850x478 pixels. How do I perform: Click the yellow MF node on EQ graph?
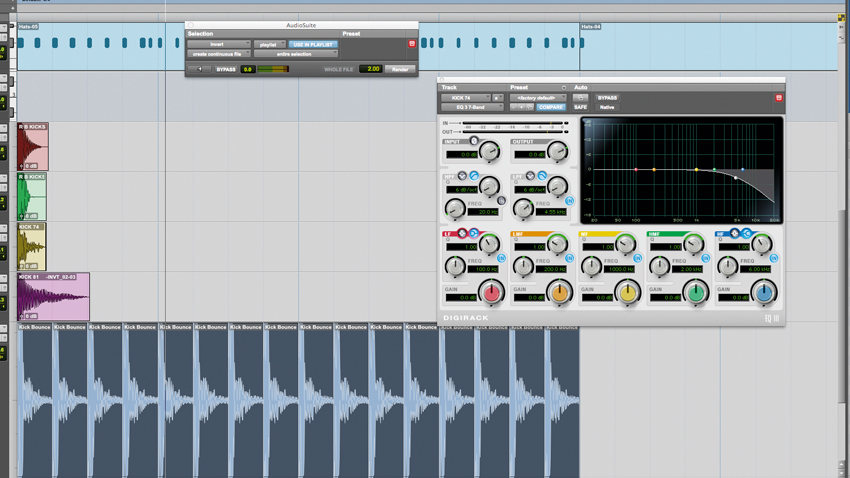click(x=697, y=170)
